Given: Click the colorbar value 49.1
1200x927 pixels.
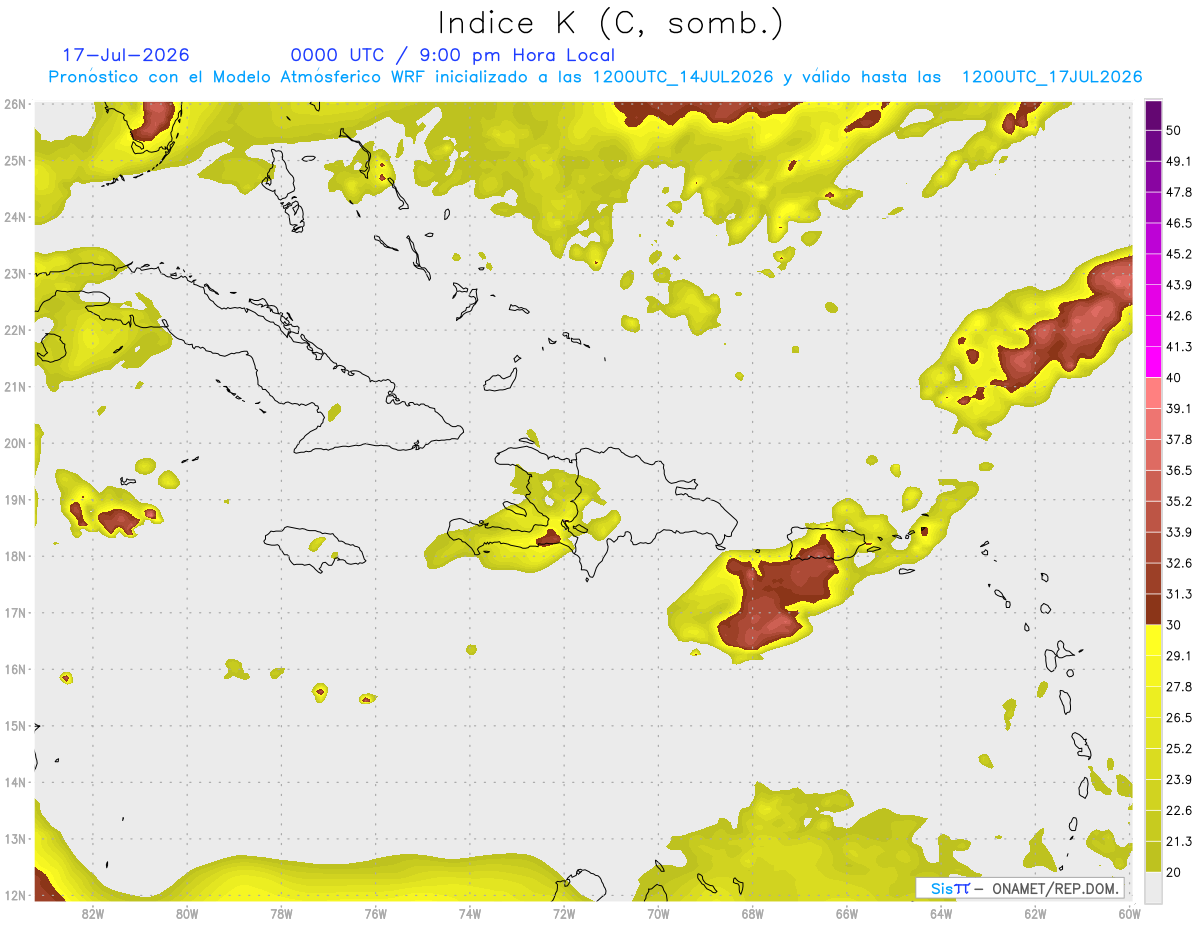Looking at the screenshot, I should (1179, 162).
